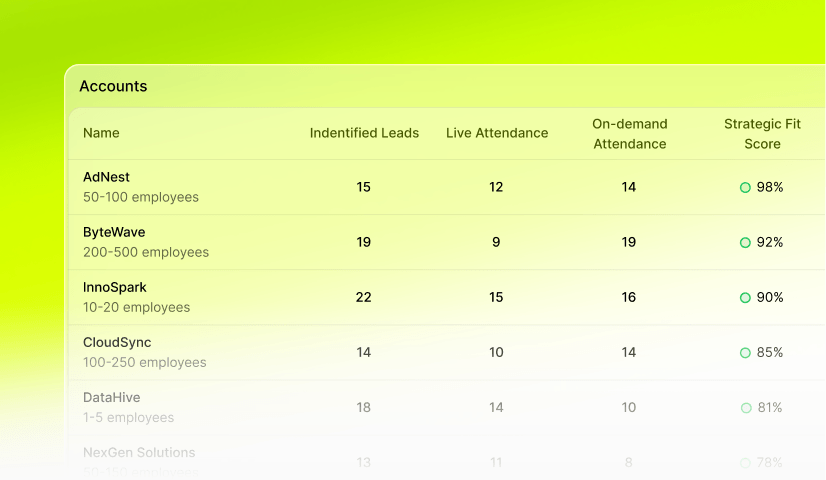Click InnoSpark's identified leads value 22

pos(364,297)
